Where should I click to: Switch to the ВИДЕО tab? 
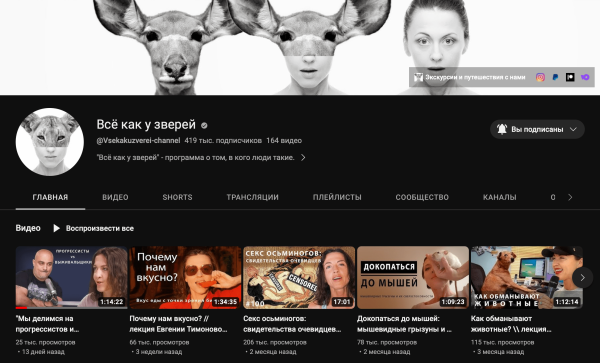pos(115,197)
